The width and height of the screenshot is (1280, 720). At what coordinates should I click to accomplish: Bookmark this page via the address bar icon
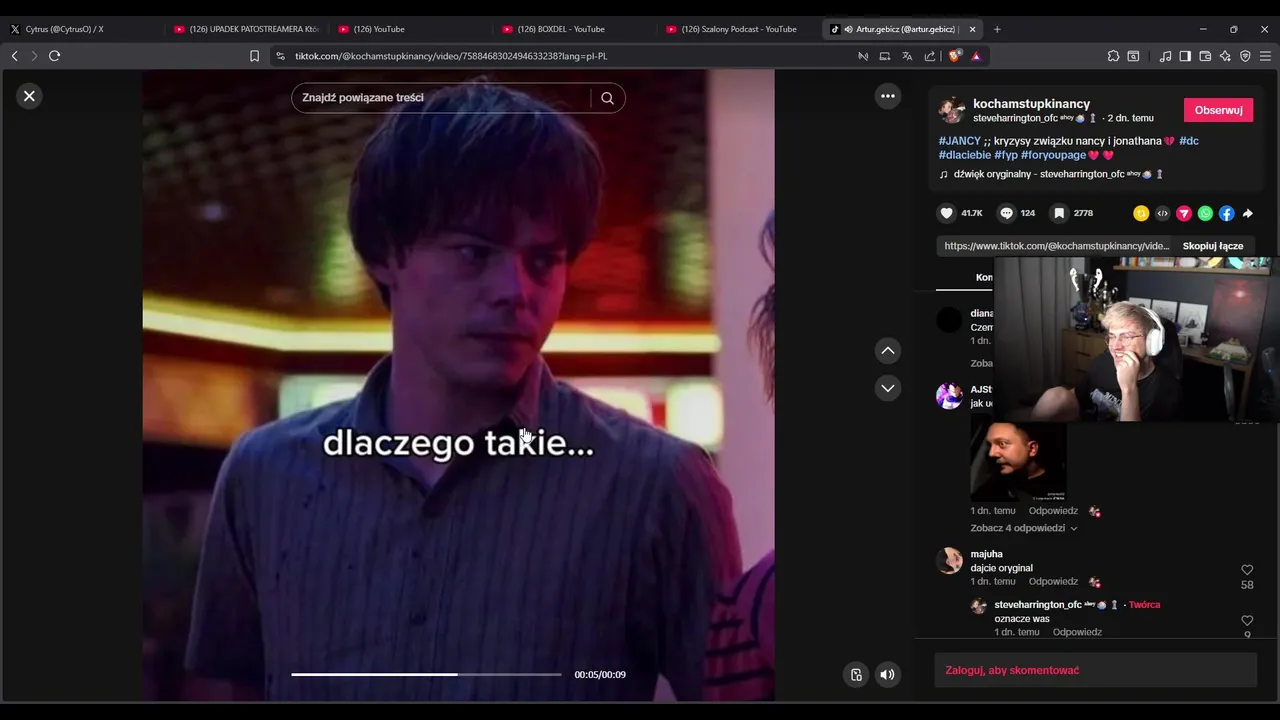coord(255,56)
